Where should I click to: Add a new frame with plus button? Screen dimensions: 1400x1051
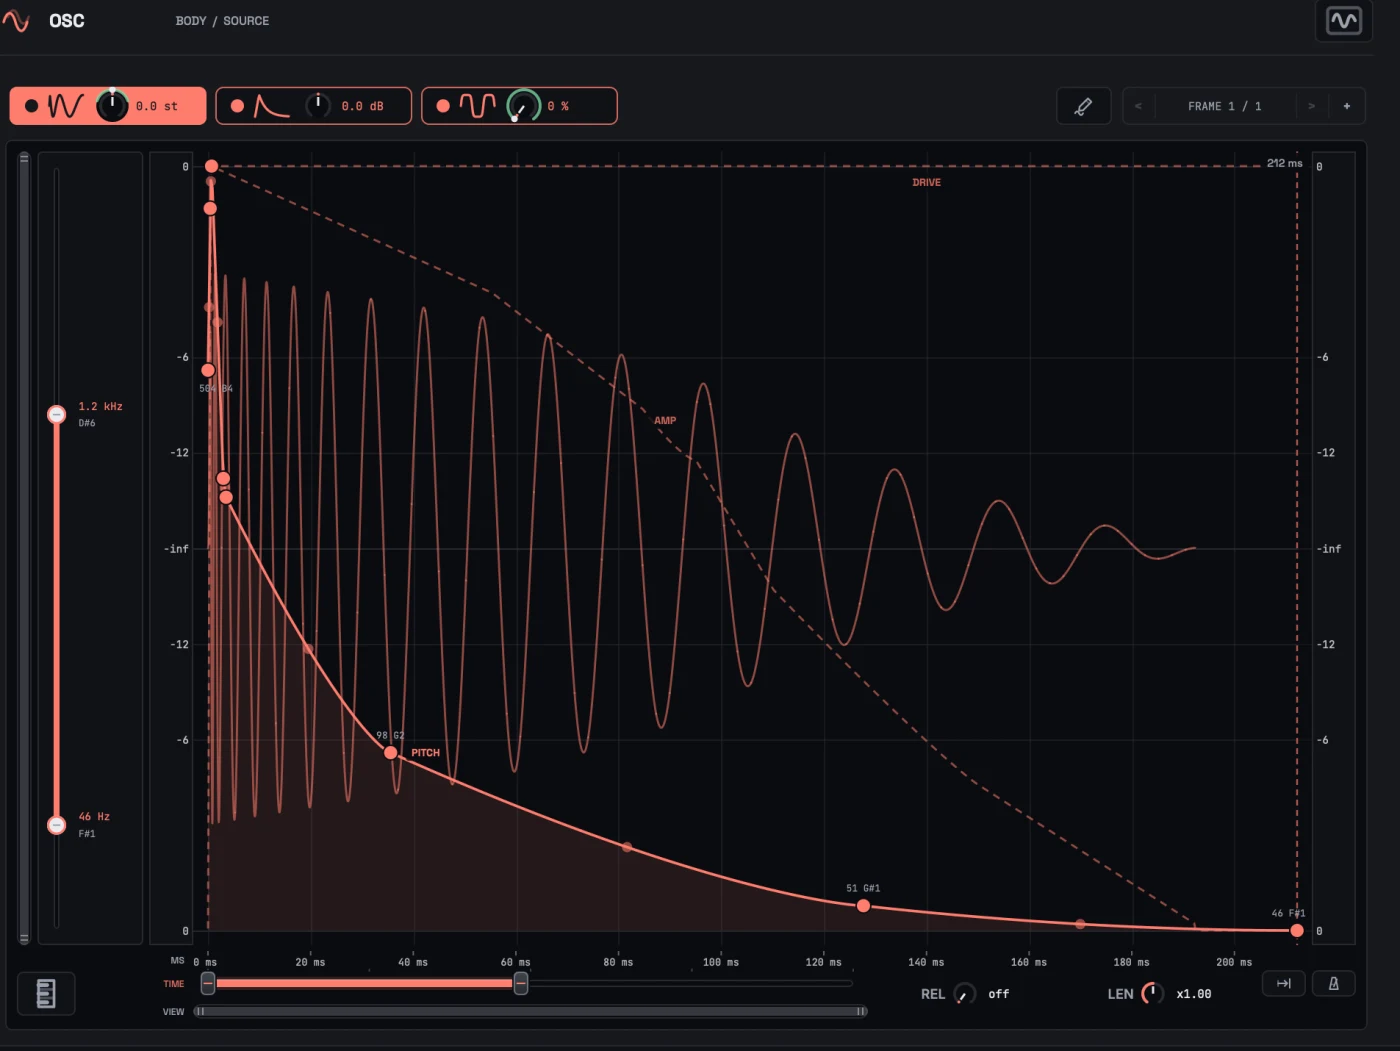click(1347, 106)
